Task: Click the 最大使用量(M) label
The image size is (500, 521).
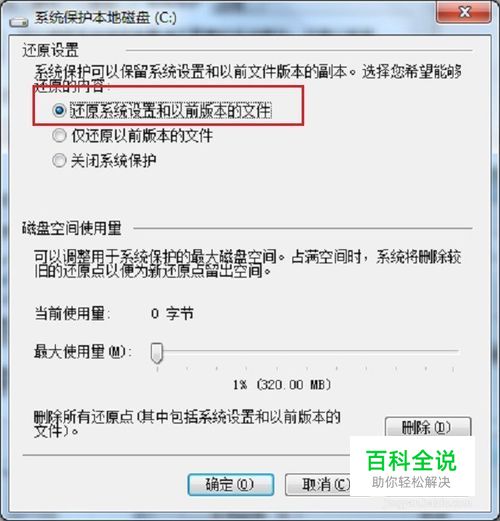Action: tap(83, 352)
